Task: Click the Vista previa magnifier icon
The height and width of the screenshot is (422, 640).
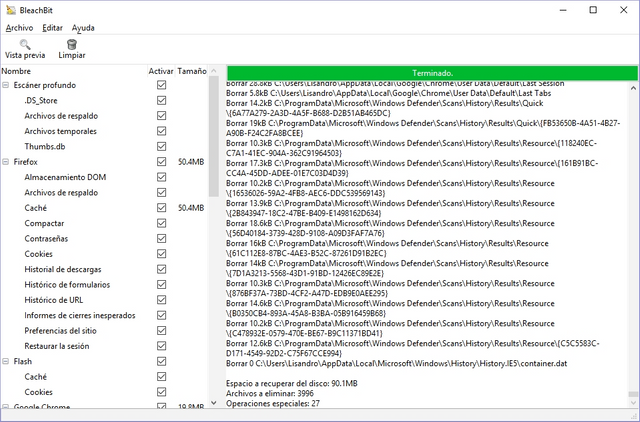Action: click(25, 44)
